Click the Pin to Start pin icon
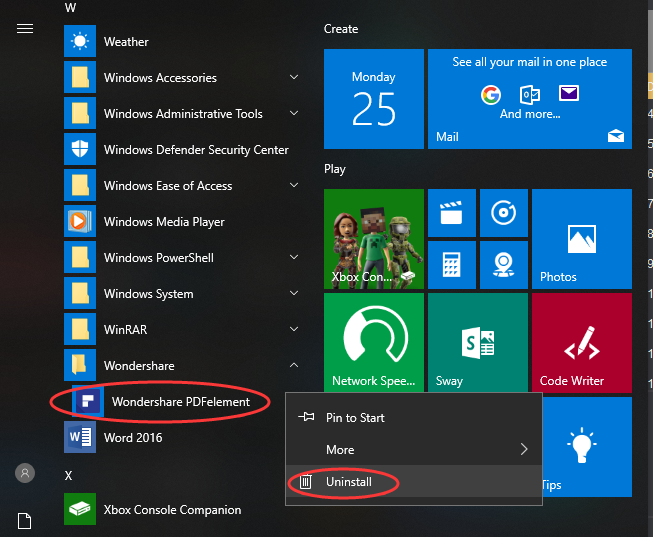 pyautogui.click(x=306, y=417)
